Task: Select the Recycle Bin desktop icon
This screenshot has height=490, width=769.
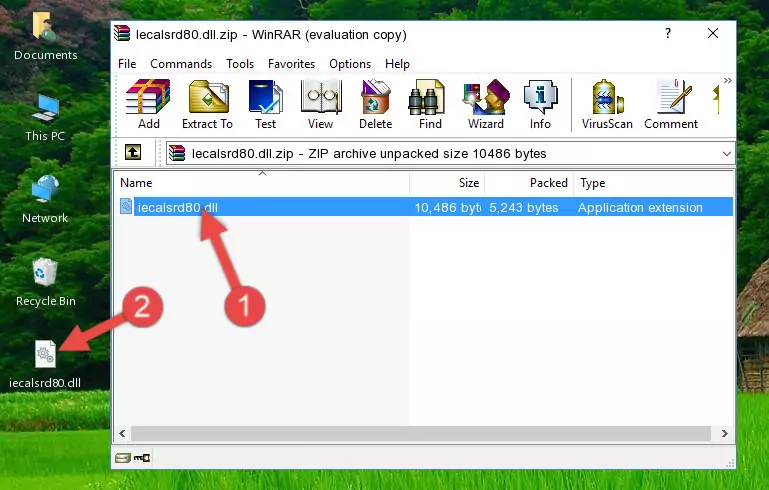Action: pyautogui.click(x=45, y=283)
